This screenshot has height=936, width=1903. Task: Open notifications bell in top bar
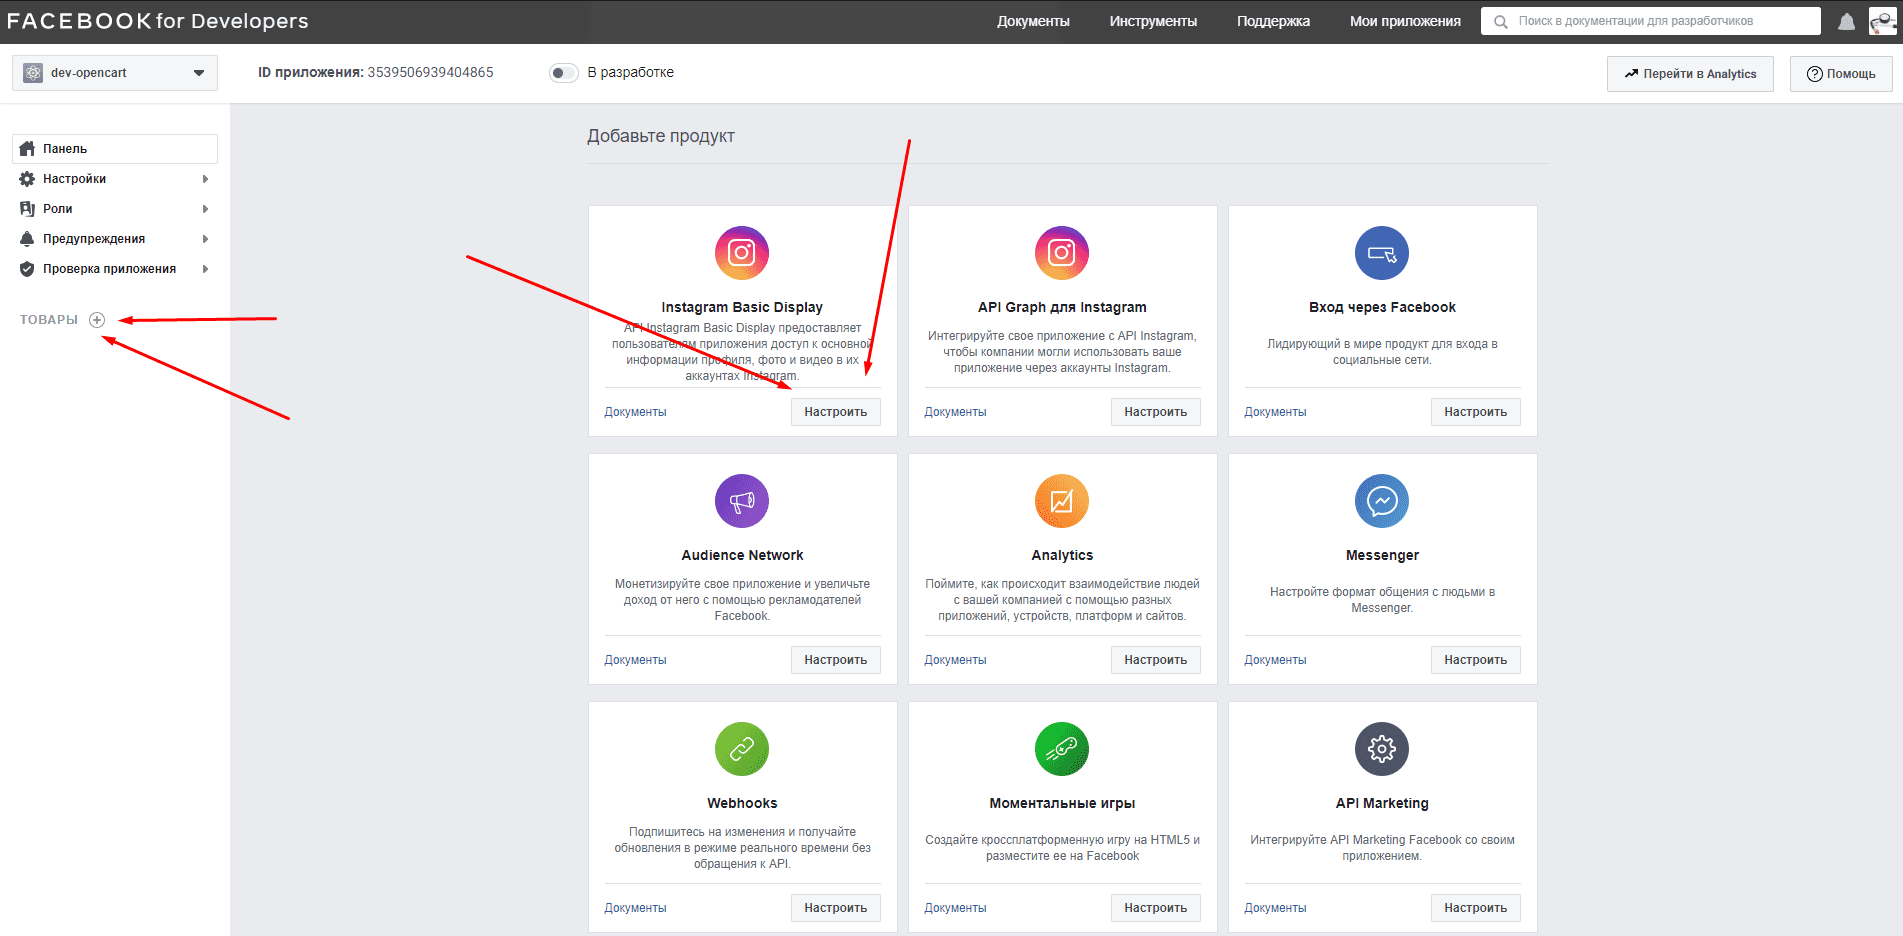tap(1846, 21)
